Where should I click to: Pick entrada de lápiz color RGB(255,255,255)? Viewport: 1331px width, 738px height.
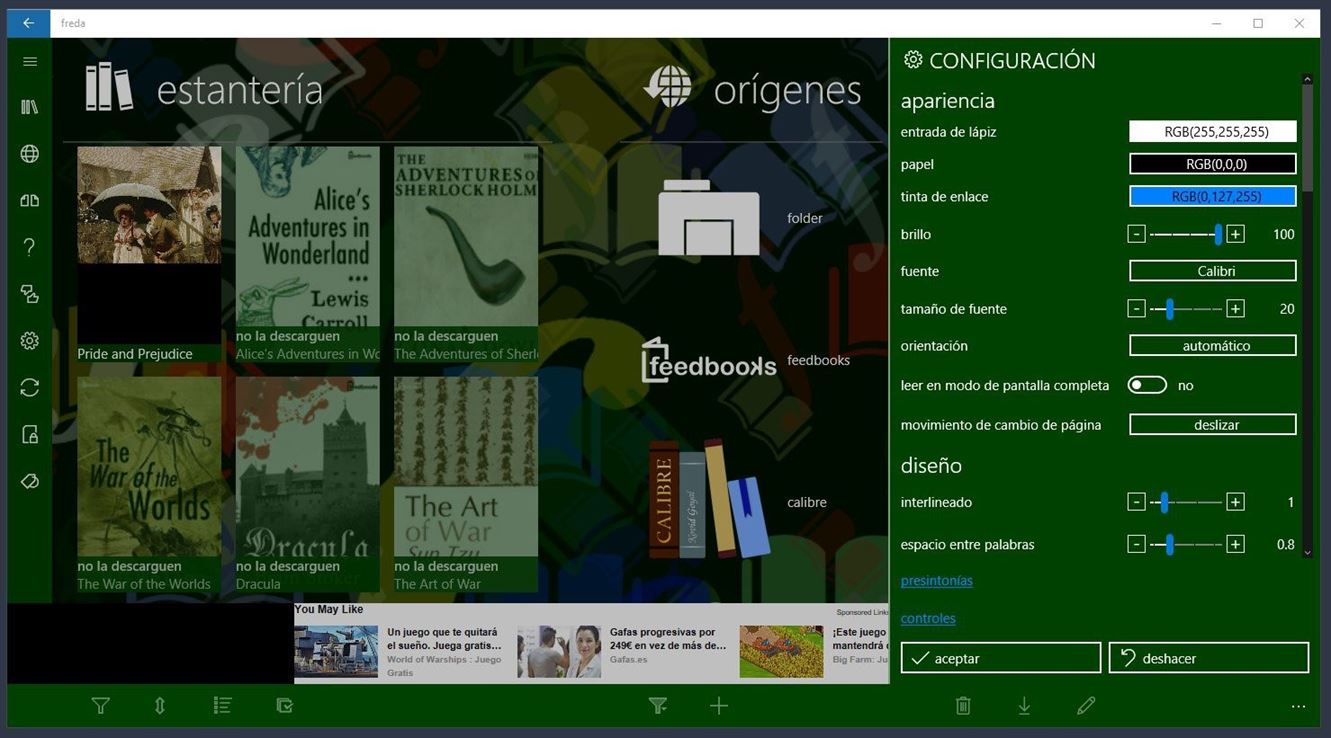1213,131
